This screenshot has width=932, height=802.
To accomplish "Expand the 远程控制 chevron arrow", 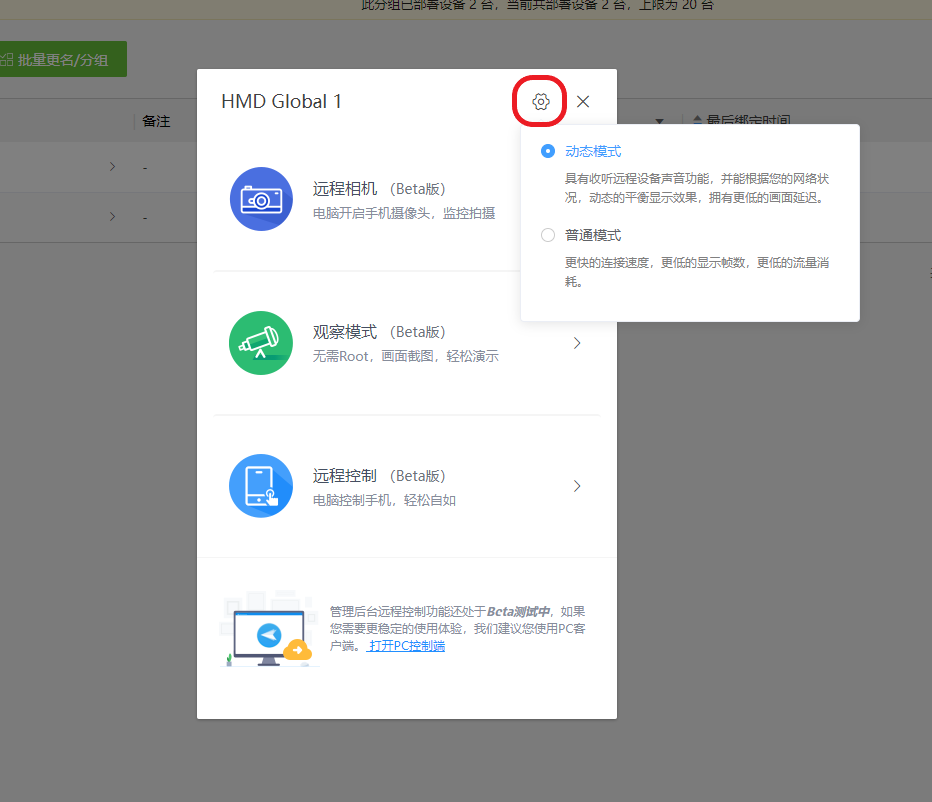I will click(x=577, y=486).
